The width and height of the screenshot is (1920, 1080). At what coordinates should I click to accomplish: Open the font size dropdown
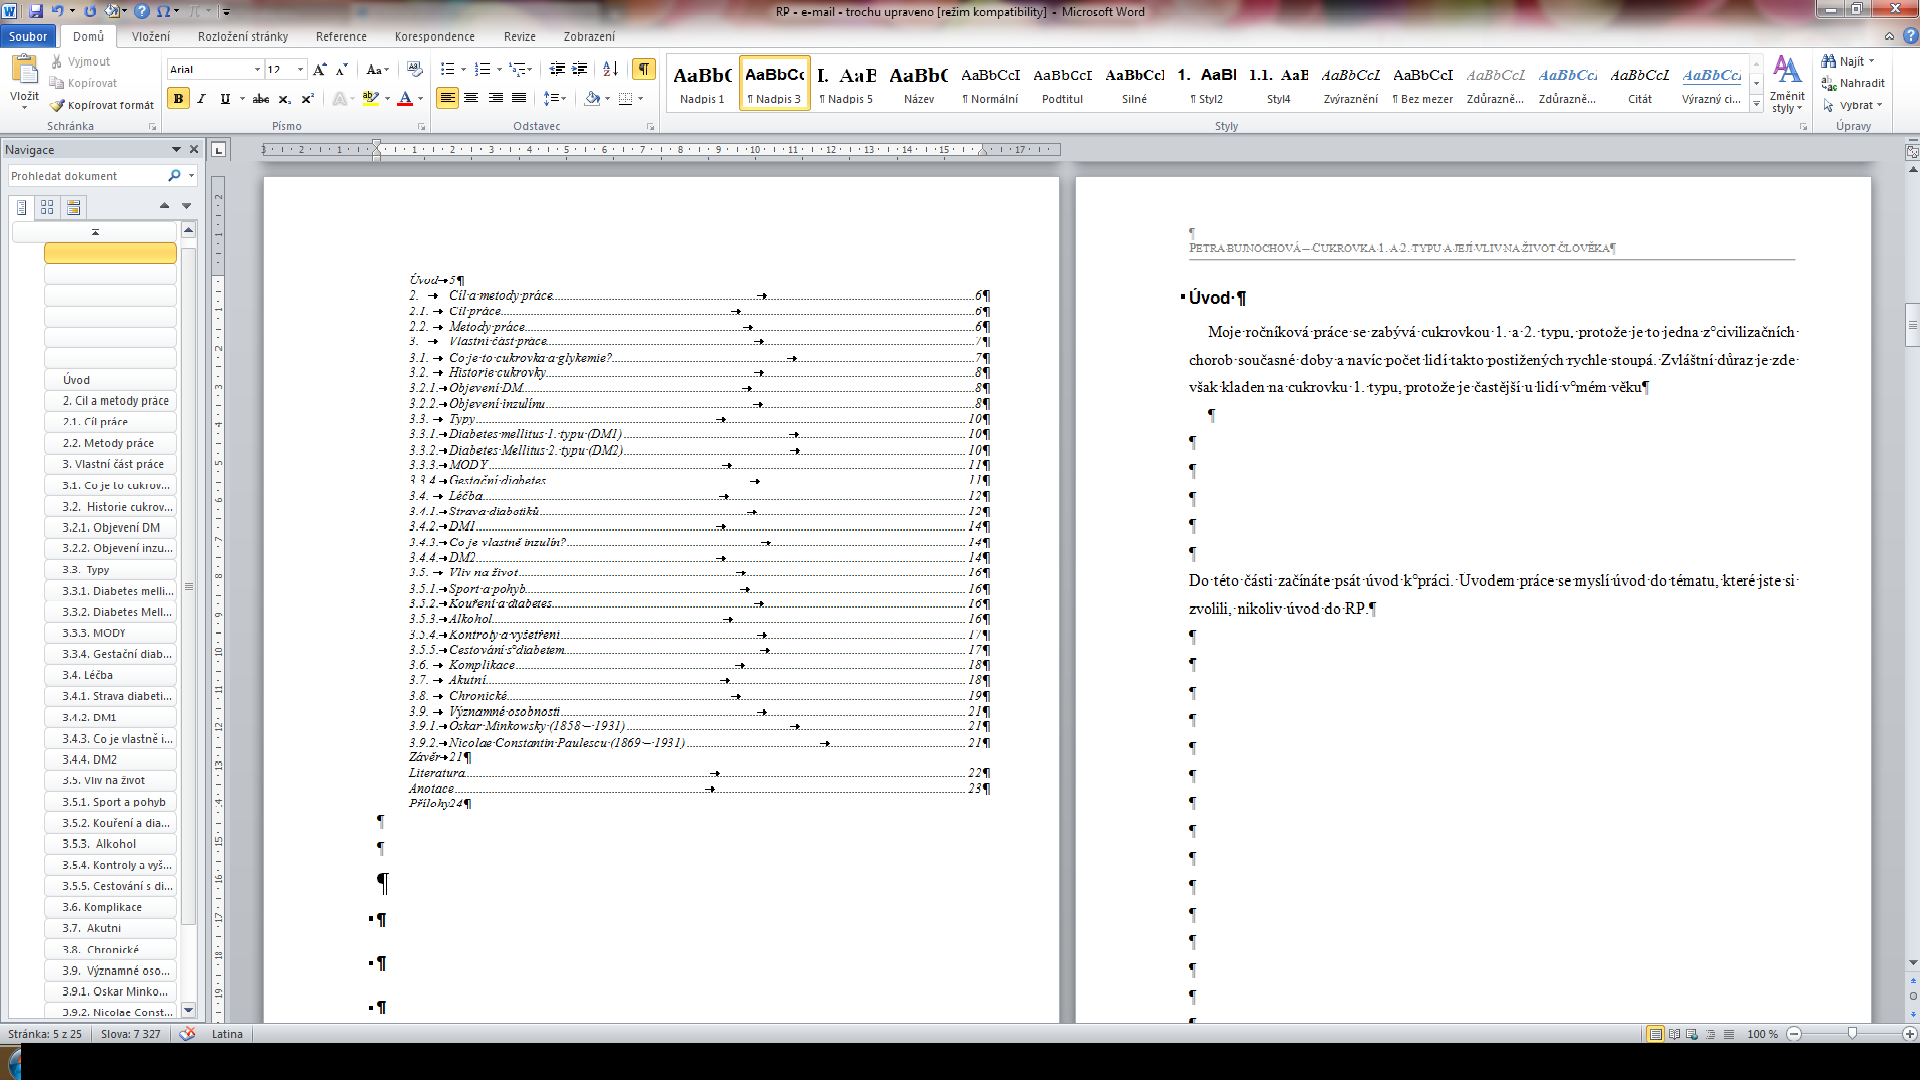(x=300, y=70)
